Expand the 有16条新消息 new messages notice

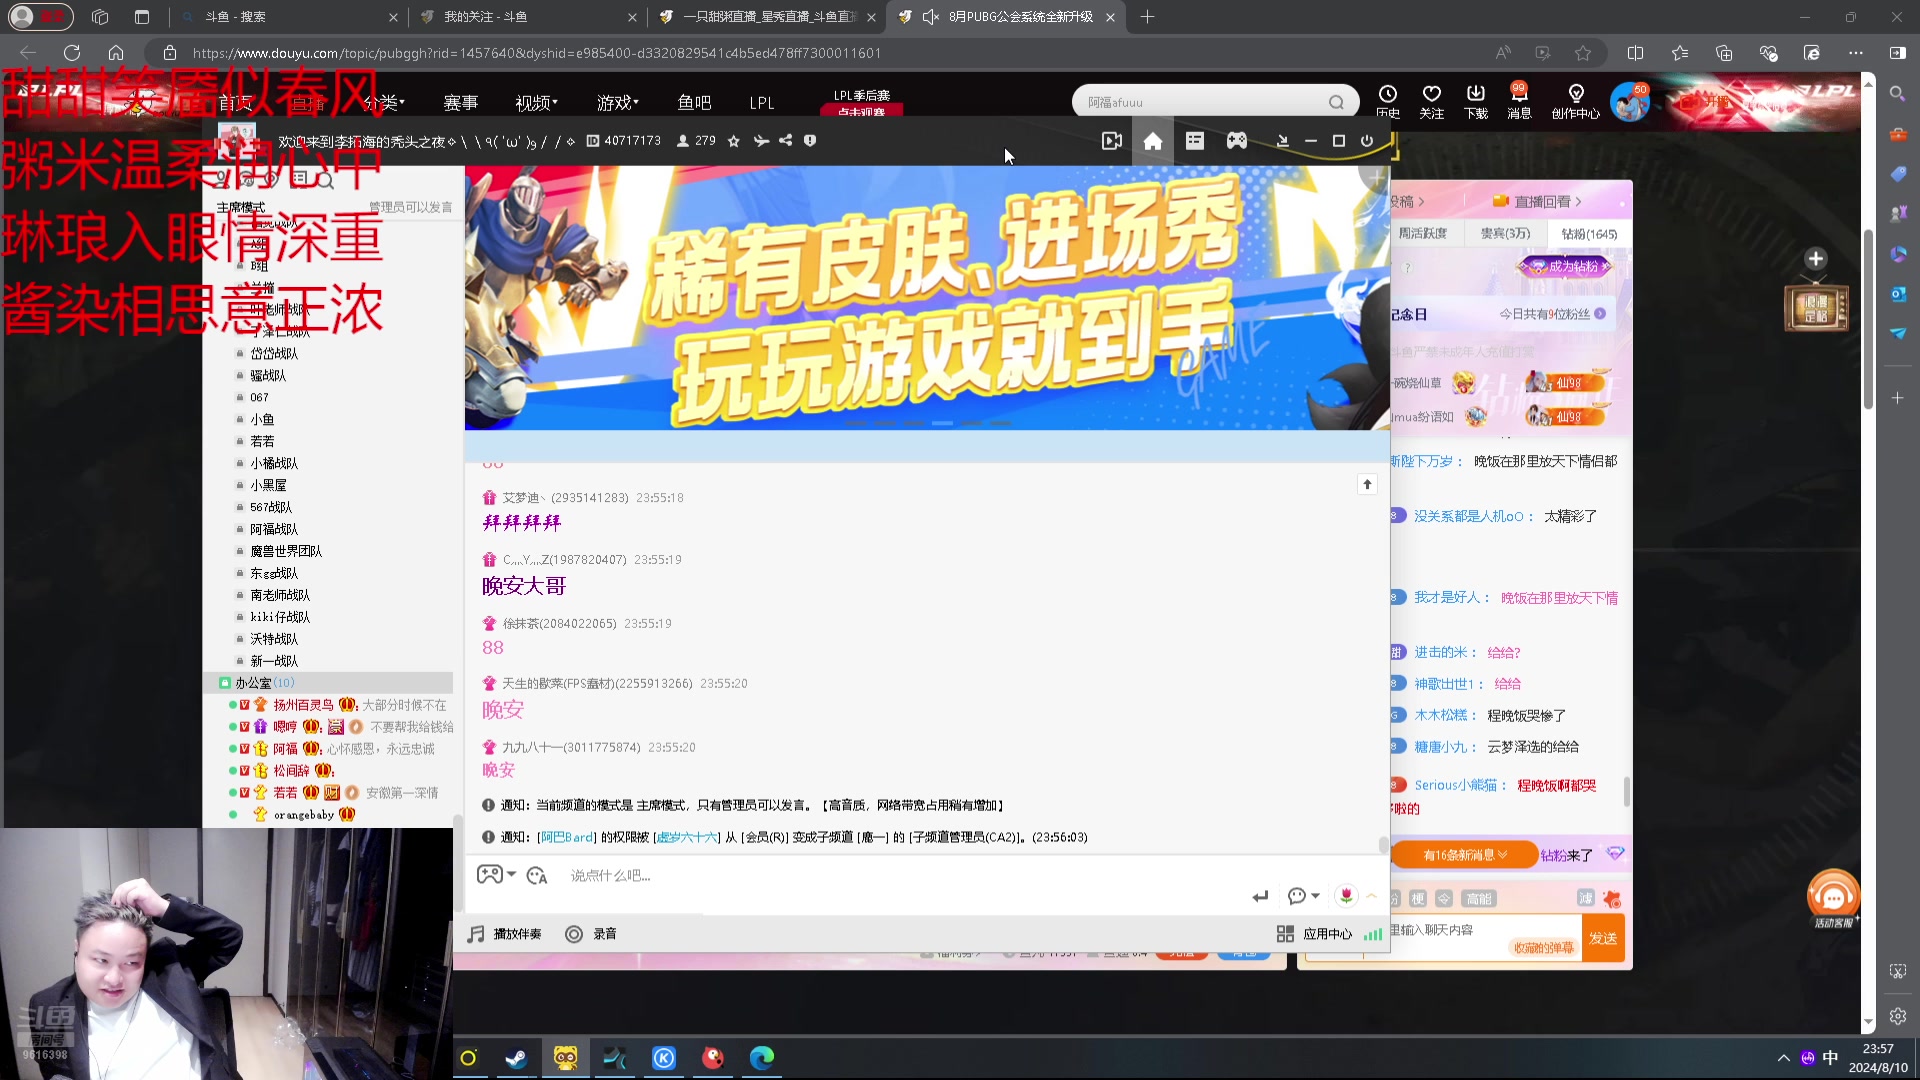(x=1465, y=855)
